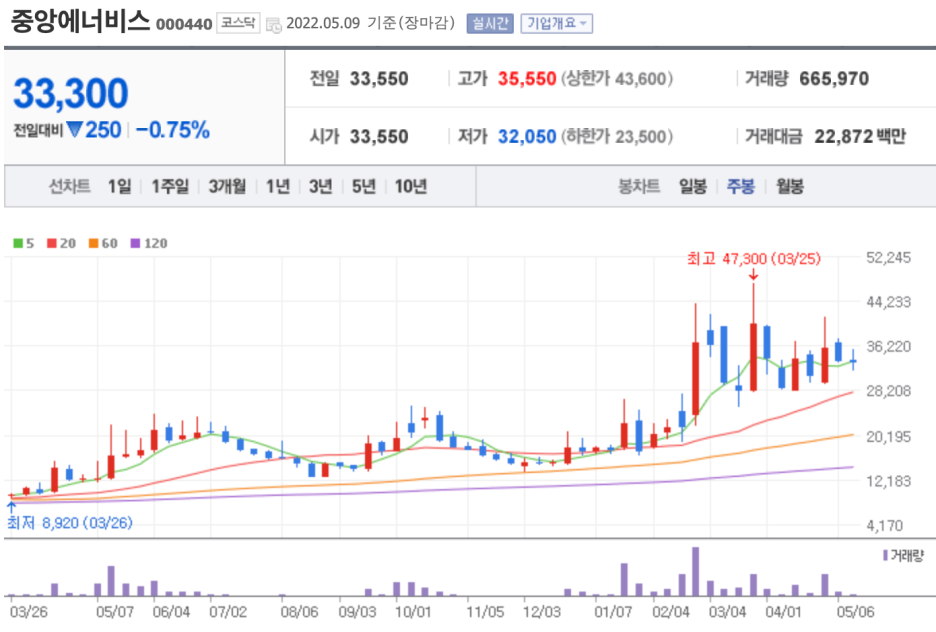Click the 저가 value 32,050
Image resolution: width=936 pixels, height=632 pixels.
click(526, 137)
